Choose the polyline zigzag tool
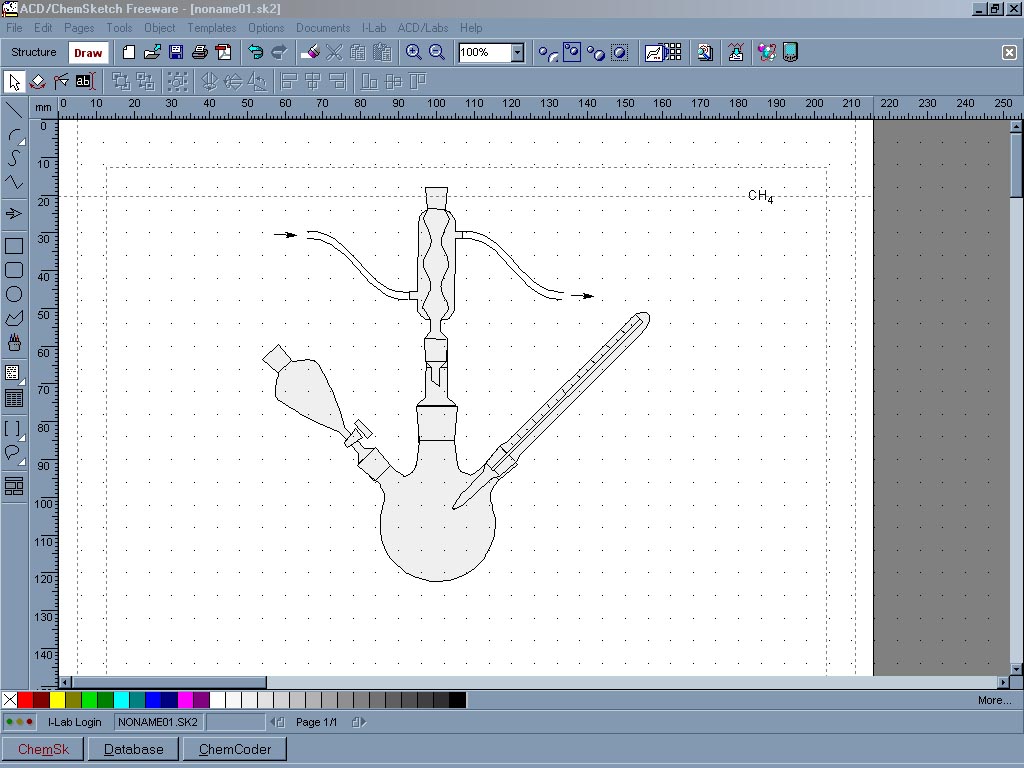The width and height of the screenshot is (1024, 768). tap(14, 182)
